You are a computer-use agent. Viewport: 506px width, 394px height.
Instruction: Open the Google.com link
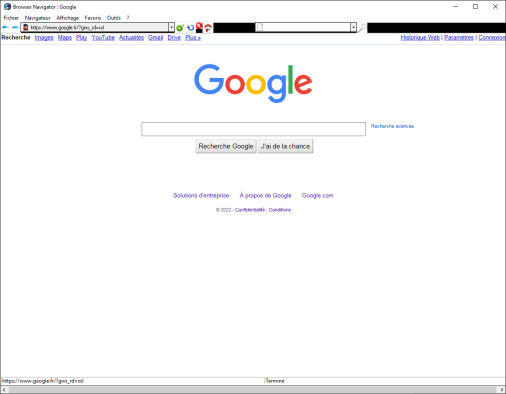click(317, 195)
